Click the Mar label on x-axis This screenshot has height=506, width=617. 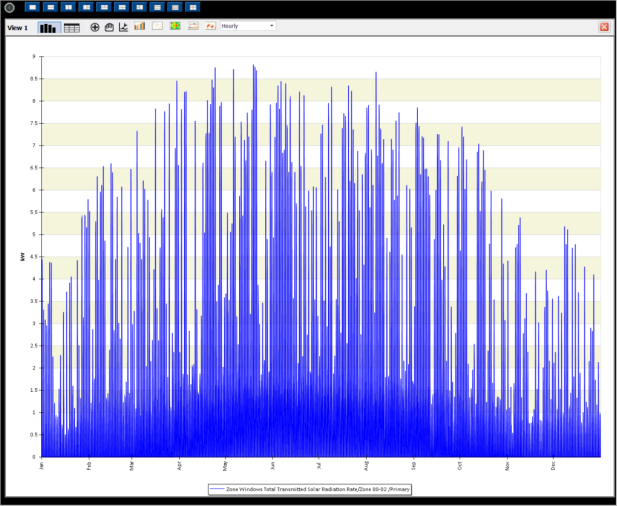pyautogui.click(x=132, y=465)
